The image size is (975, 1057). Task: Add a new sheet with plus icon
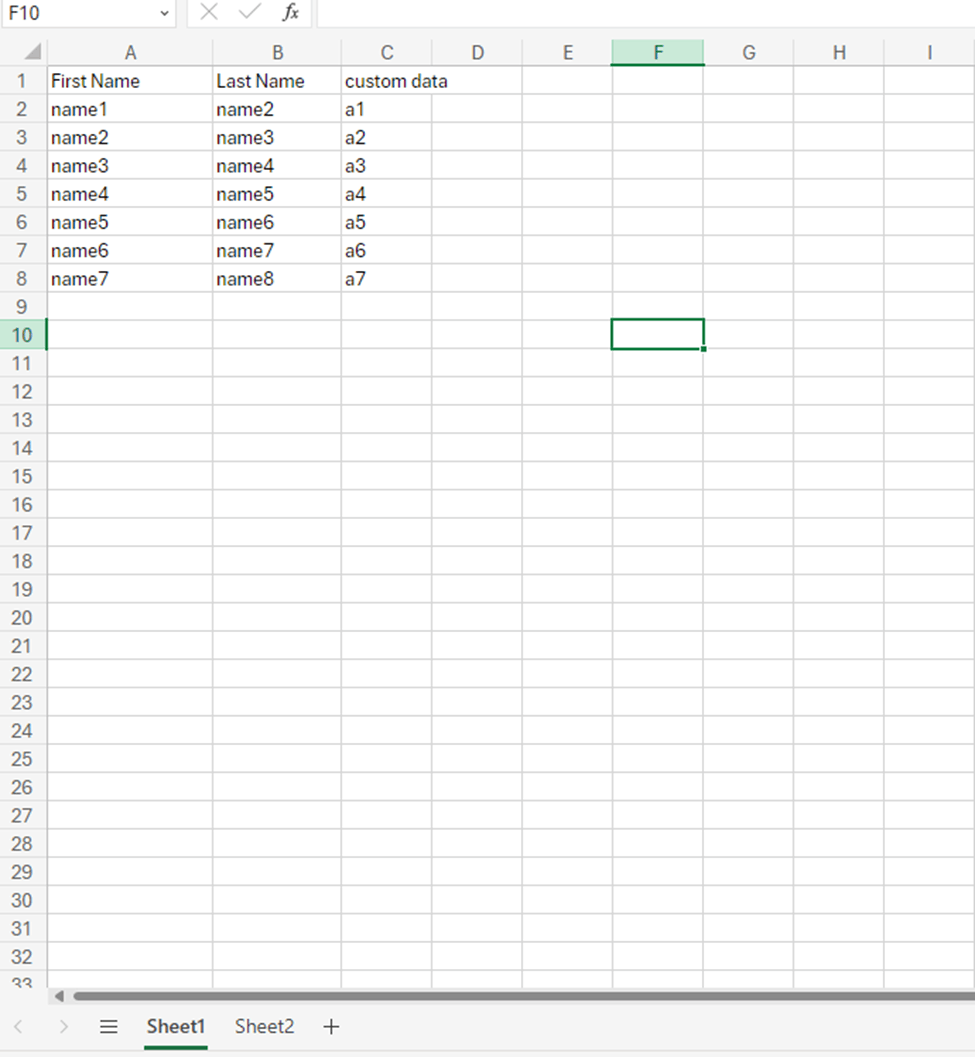(331, 1027)
